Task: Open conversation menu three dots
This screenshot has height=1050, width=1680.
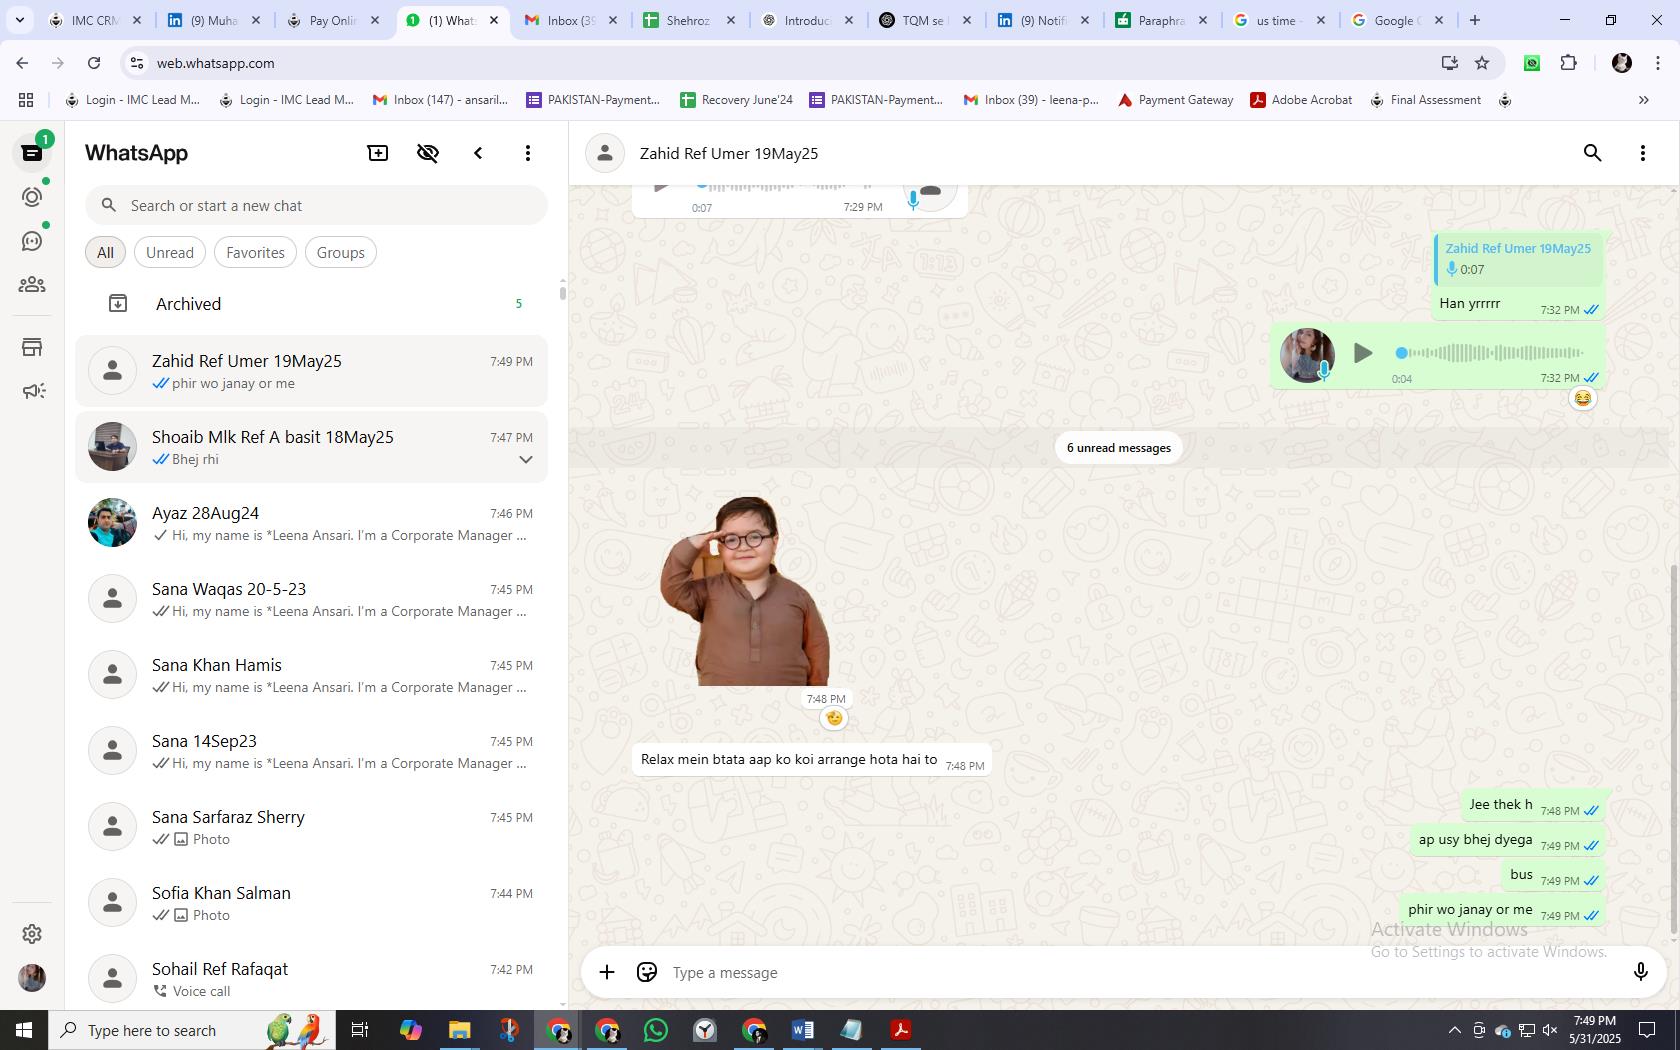Action: click(x=1643, y=153)
